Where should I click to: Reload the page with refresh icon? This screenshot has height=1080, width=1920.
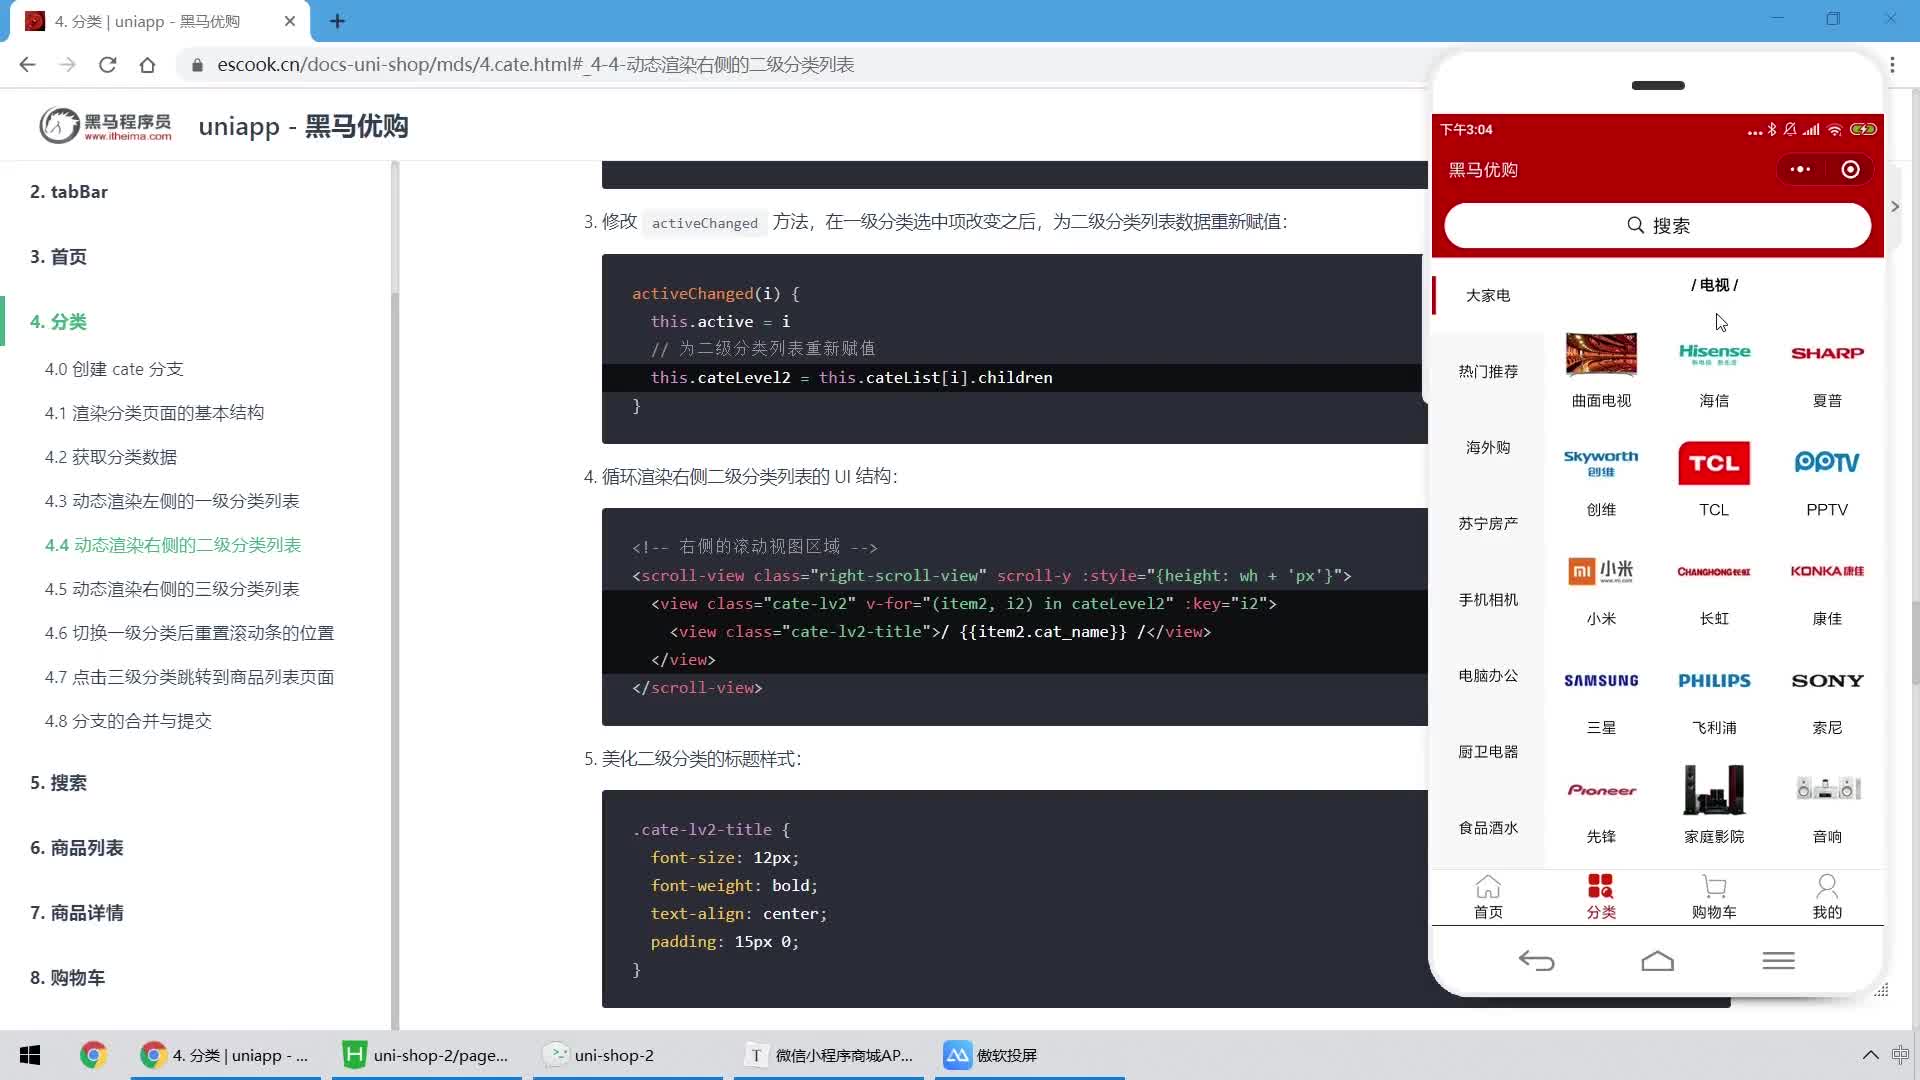click(x=107, y=65)
